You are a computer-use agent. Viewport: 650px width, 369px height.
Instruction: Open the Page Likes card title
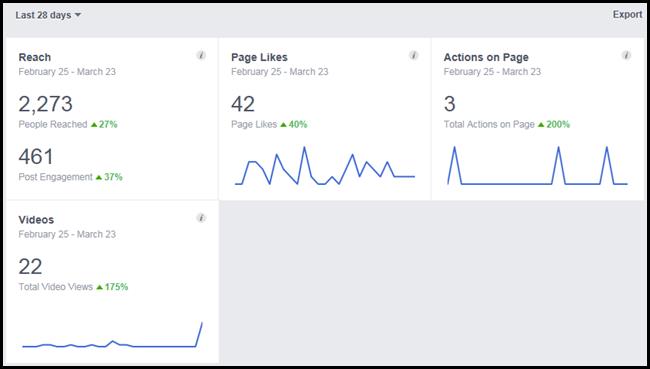click(260, 57)
